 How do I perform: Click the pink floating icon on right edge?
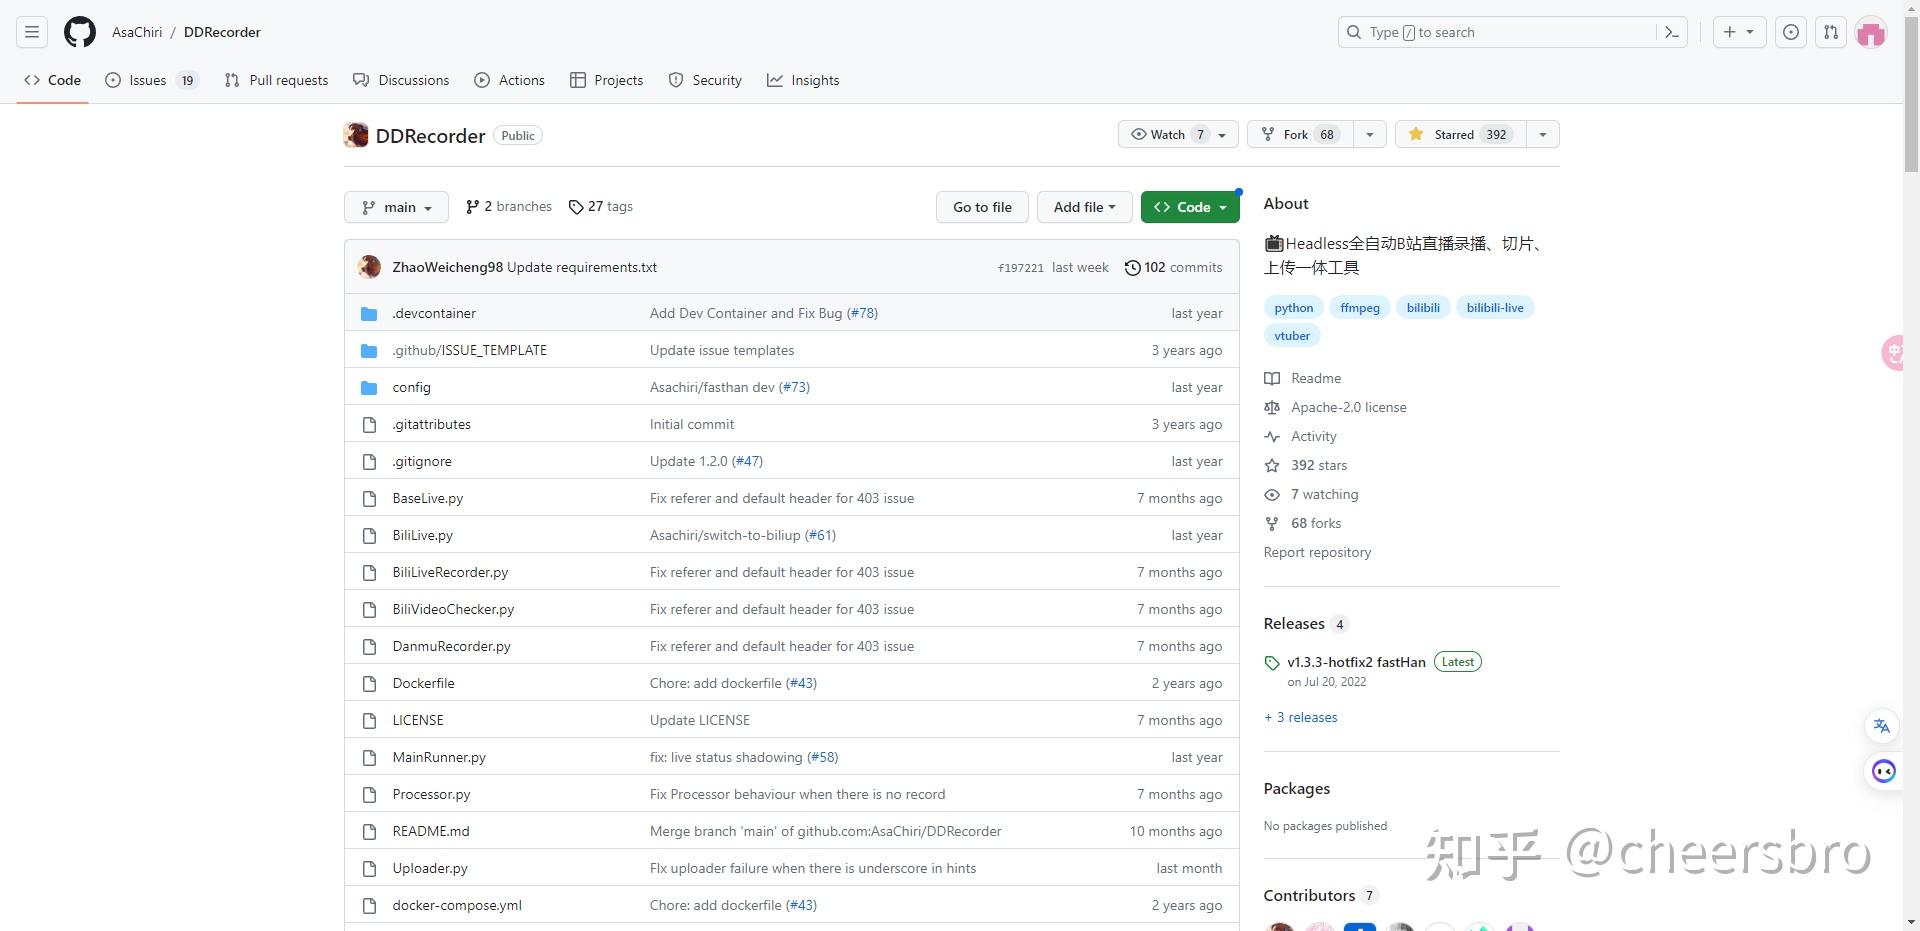(x=1893, y=352)
